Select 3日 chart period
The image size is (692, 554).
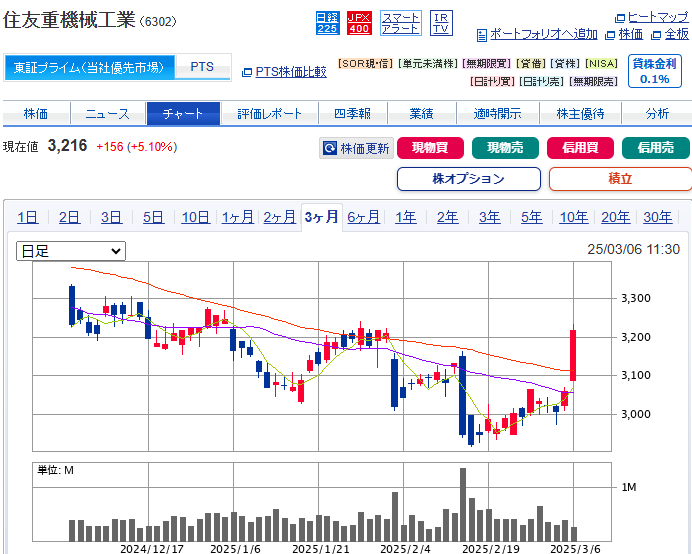pos(111,217)
